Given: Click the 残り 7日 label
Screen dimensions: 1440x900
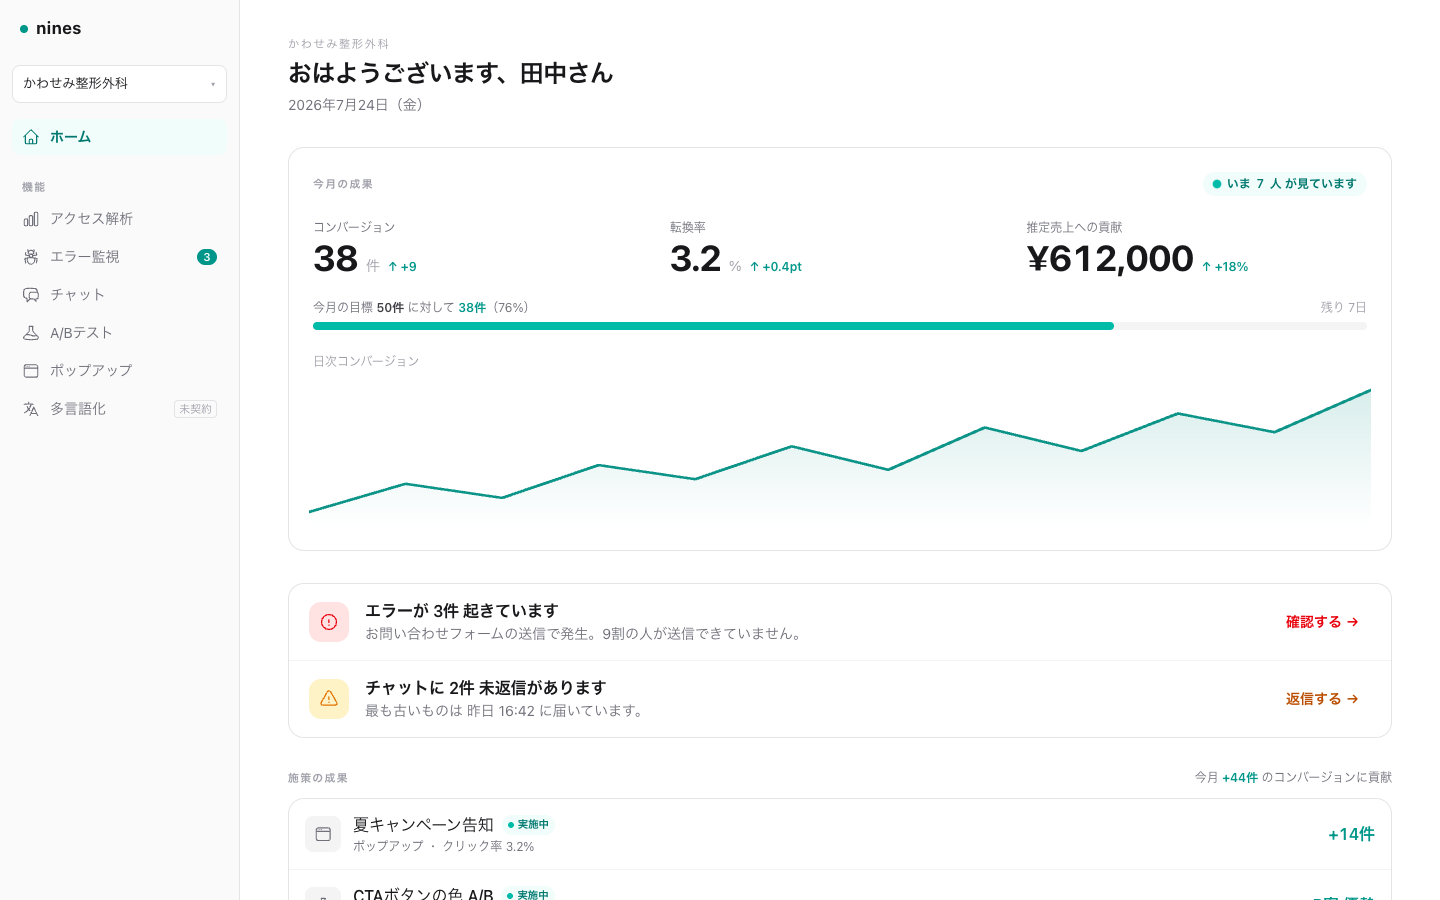Looking at the screenshot, I should (1343, 308).
